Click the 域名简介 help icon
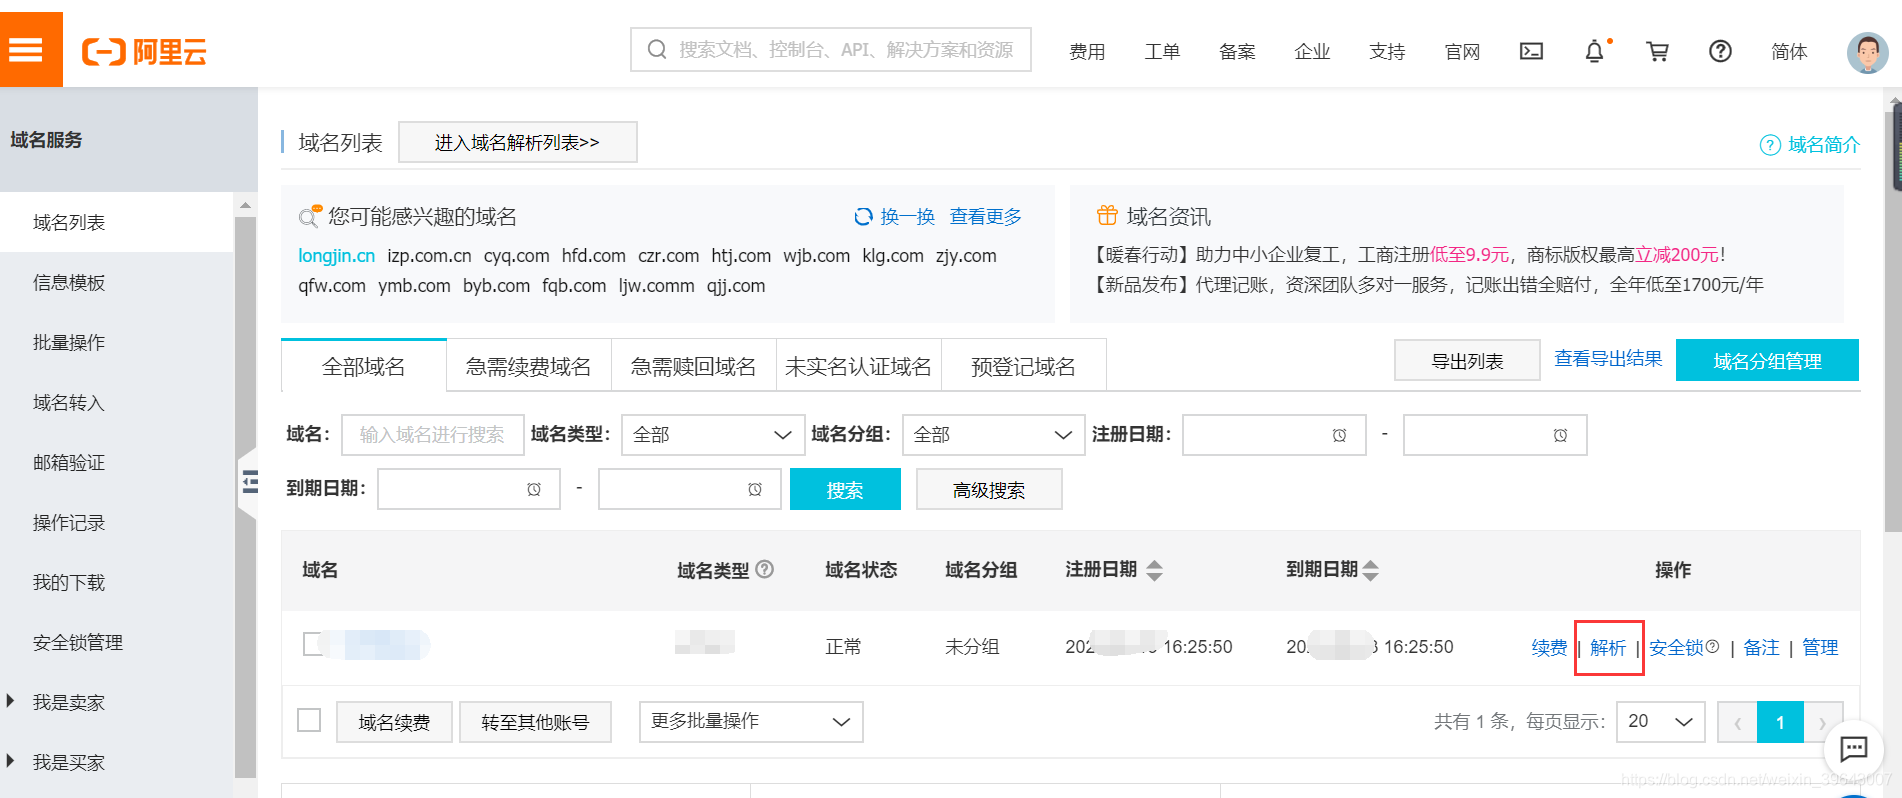This screenshot has width=1902, height=798. coord(1770,145)
